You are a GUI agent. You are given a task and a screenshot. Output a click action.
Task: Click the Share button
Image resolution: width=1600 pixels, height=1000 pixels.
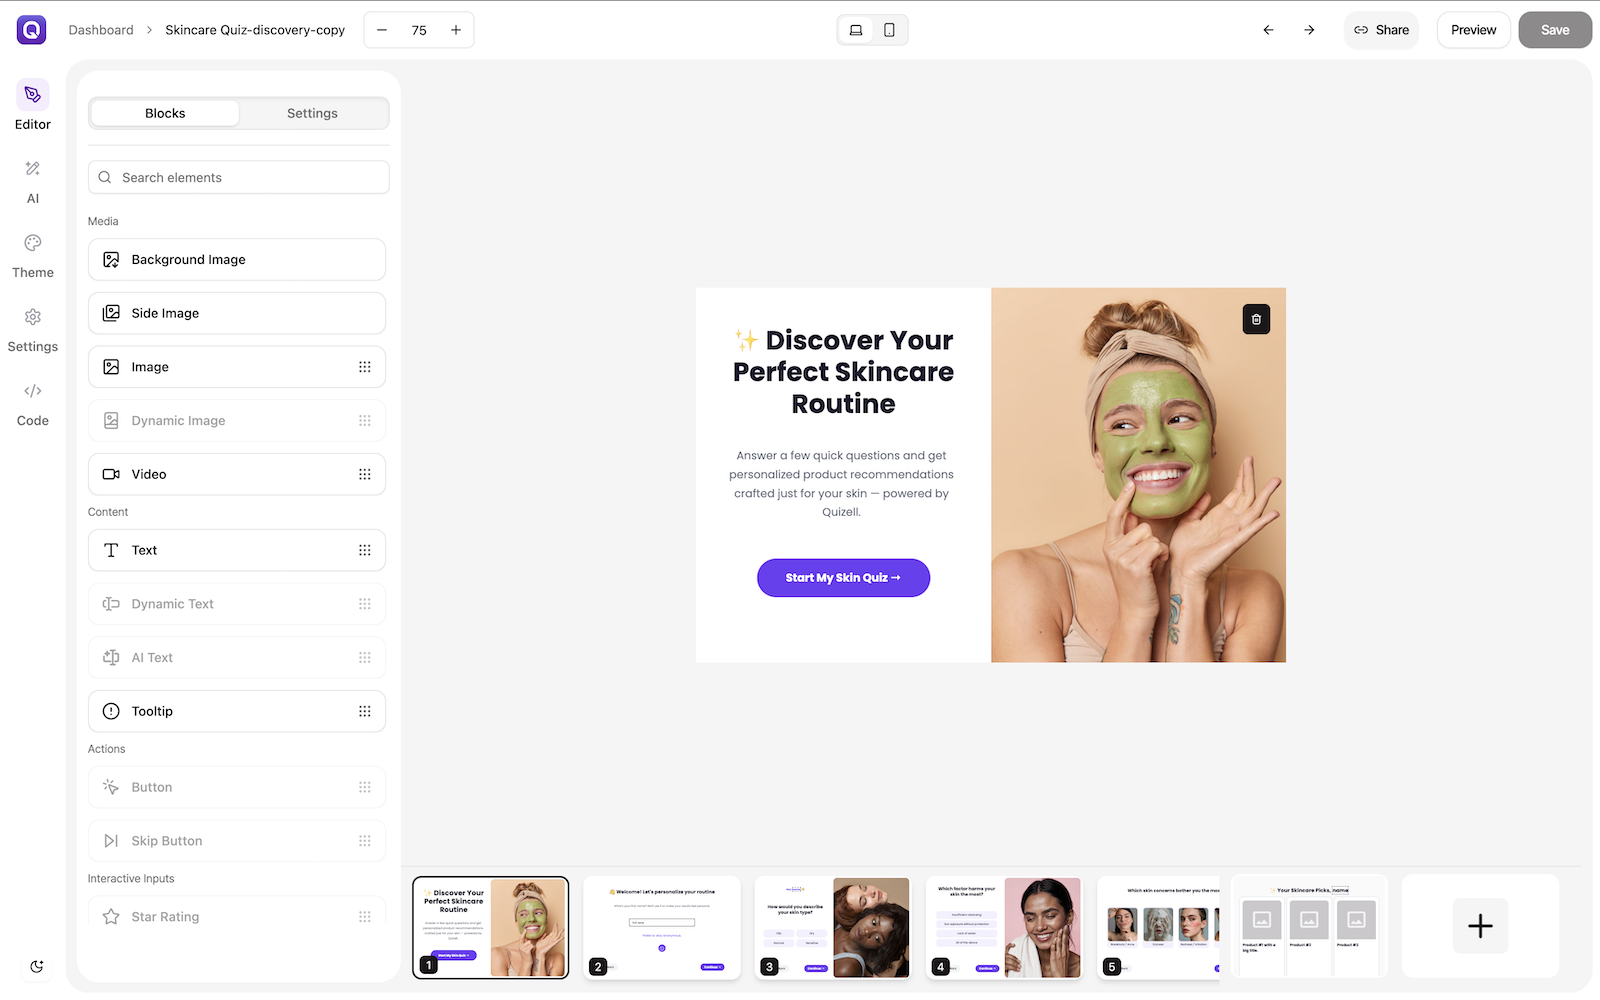(1381, 30)
